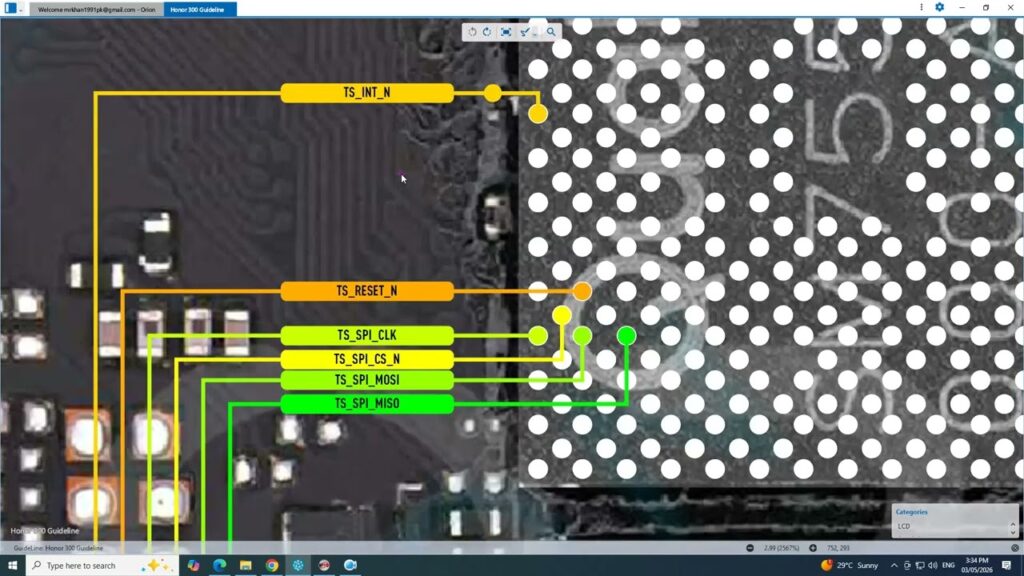Image resolution: width=1024 pixels, height=576 pixels.
Task: Switch to the Honor 300 Guideline tab
Action: pos(199,10)
